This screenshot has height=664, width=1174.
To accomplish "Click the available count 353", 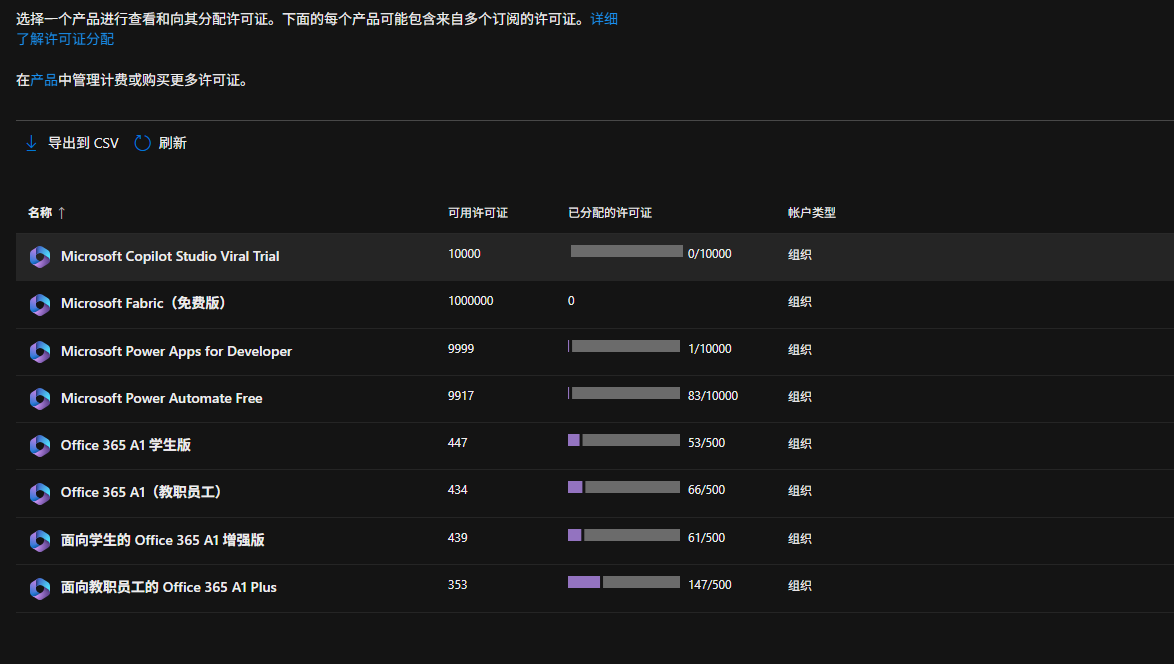I will [457, 585].
